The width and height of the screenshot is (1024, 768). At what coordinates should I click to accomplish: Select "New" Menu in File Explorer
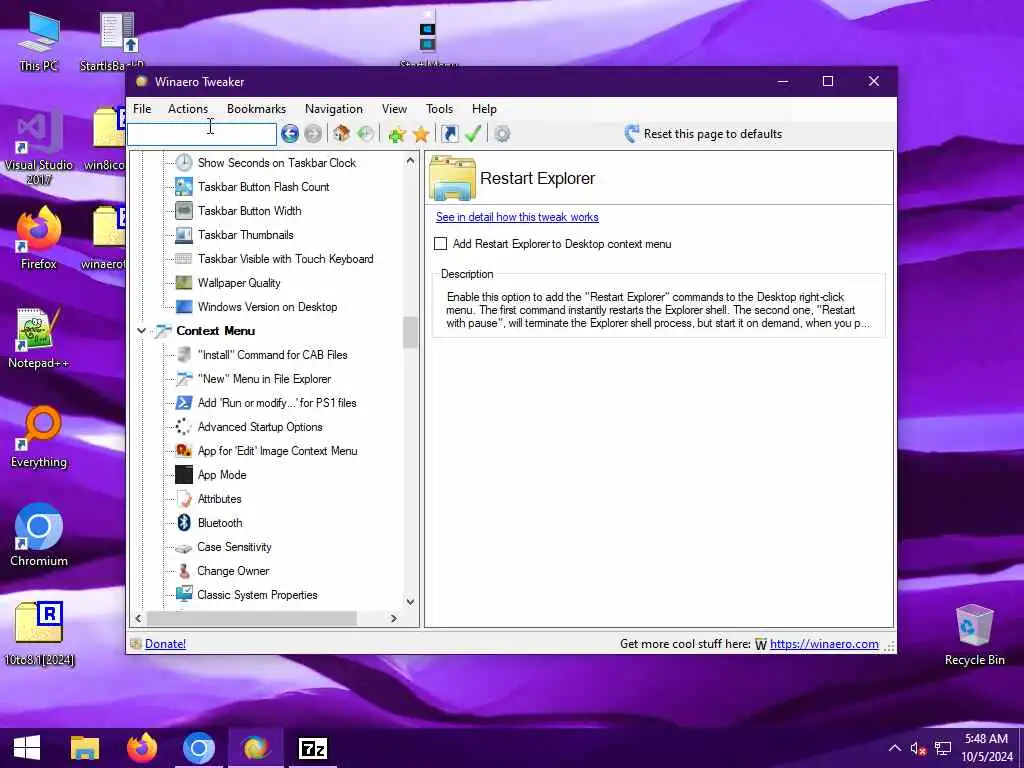click(264, 379)
